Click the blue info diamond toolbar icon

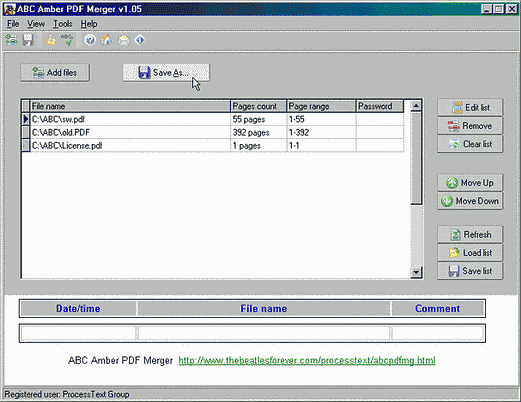[140, 40]
